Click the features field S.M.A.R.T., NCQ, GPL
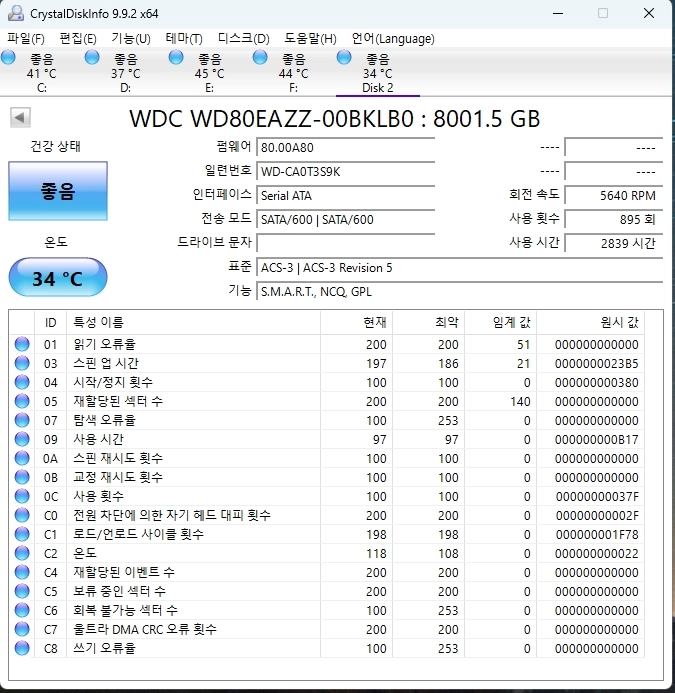Screen dimensions: 675x693 (x=460, y=291)
